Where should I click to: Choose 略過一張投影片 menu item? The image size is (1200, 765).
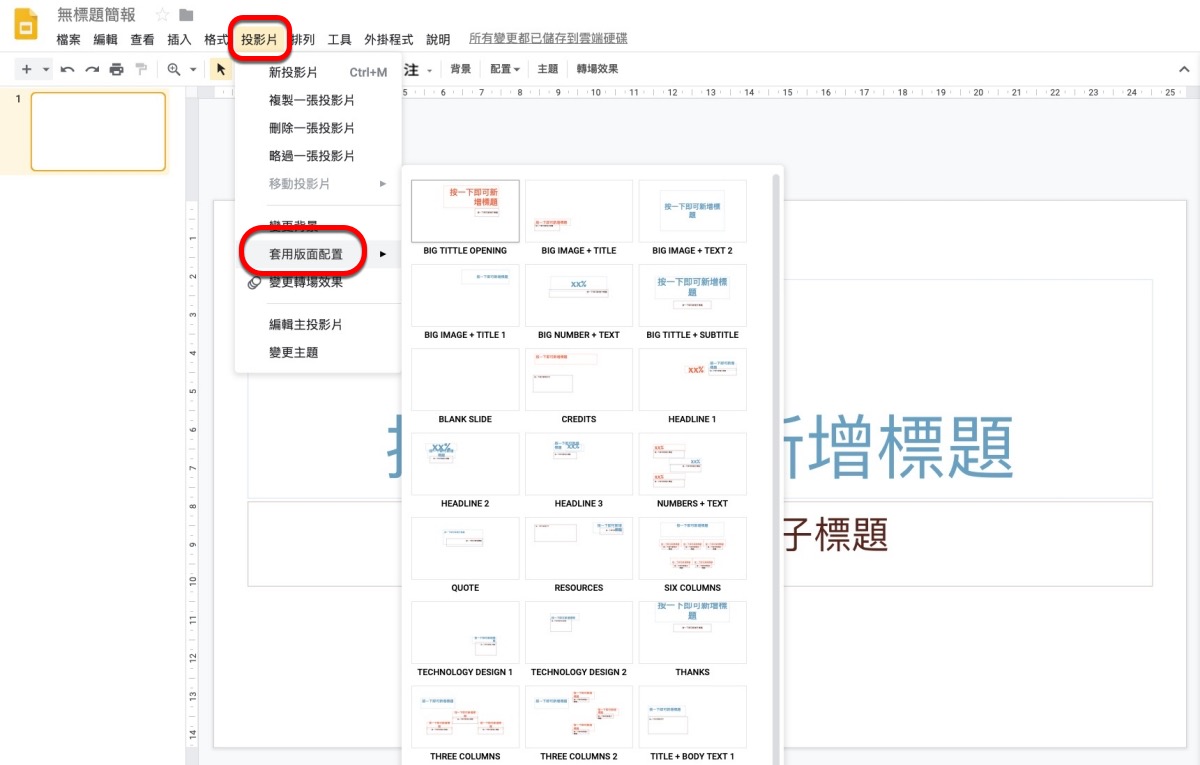(318, 156)
